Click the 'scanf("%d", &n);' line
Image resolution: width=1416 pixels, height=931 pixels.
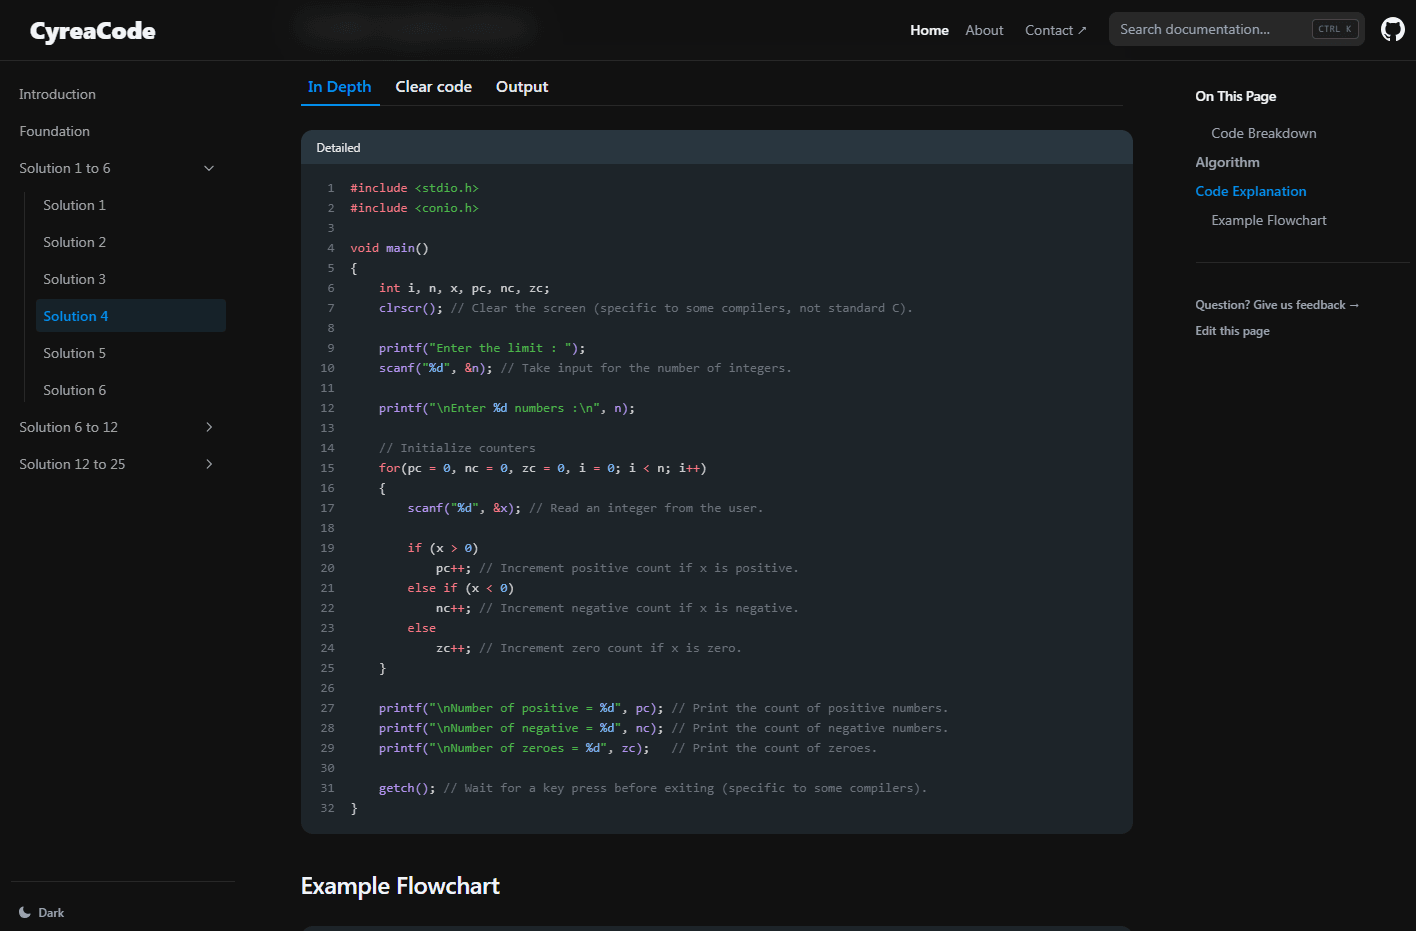[x=585, y=368]
